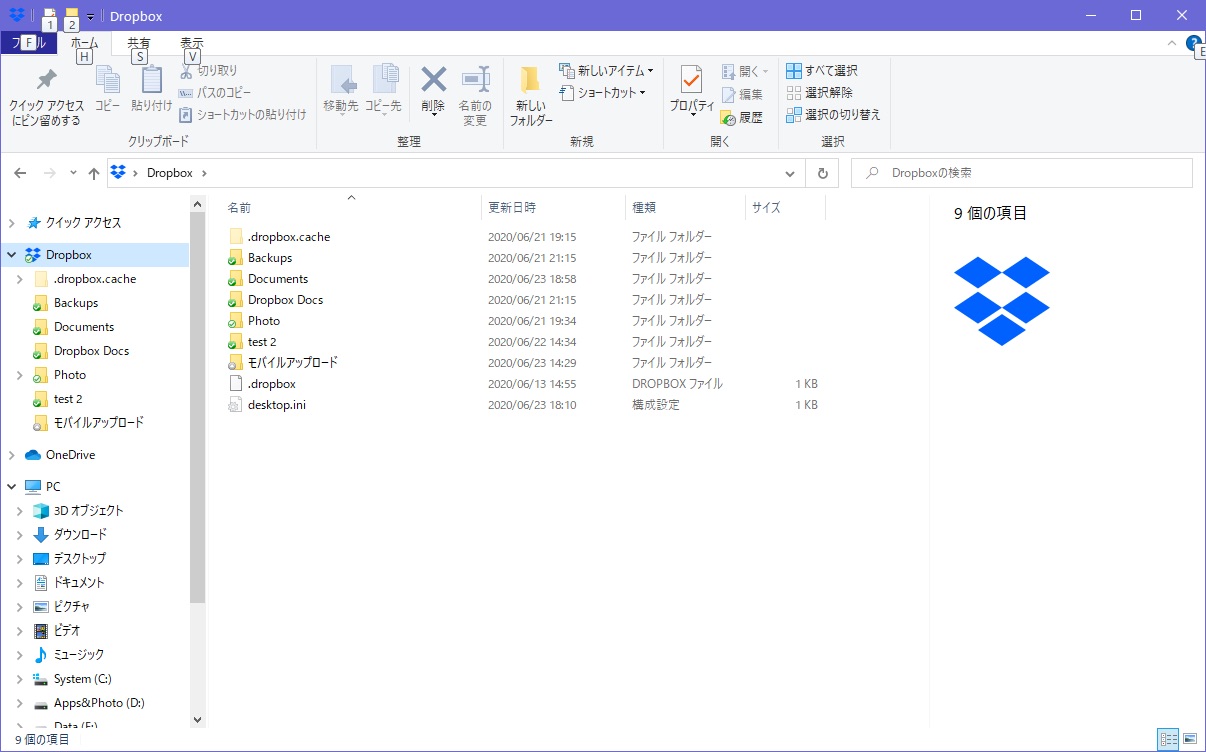Expand クイック アクセス in navigation pane
The width and height of the screenshot is (1206, 752).
click(12, 223)
